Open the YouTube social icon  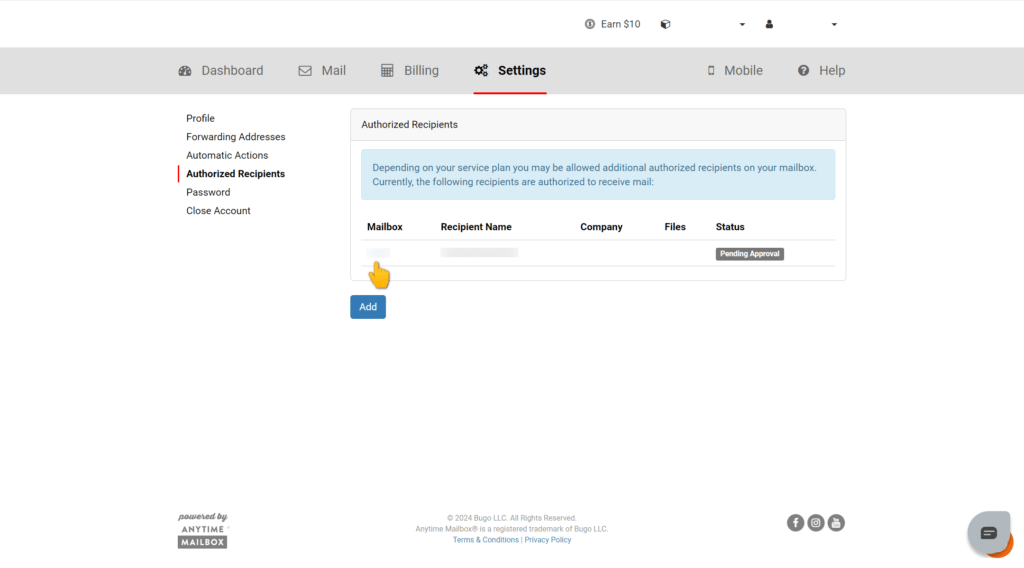[x=836, y=523]
